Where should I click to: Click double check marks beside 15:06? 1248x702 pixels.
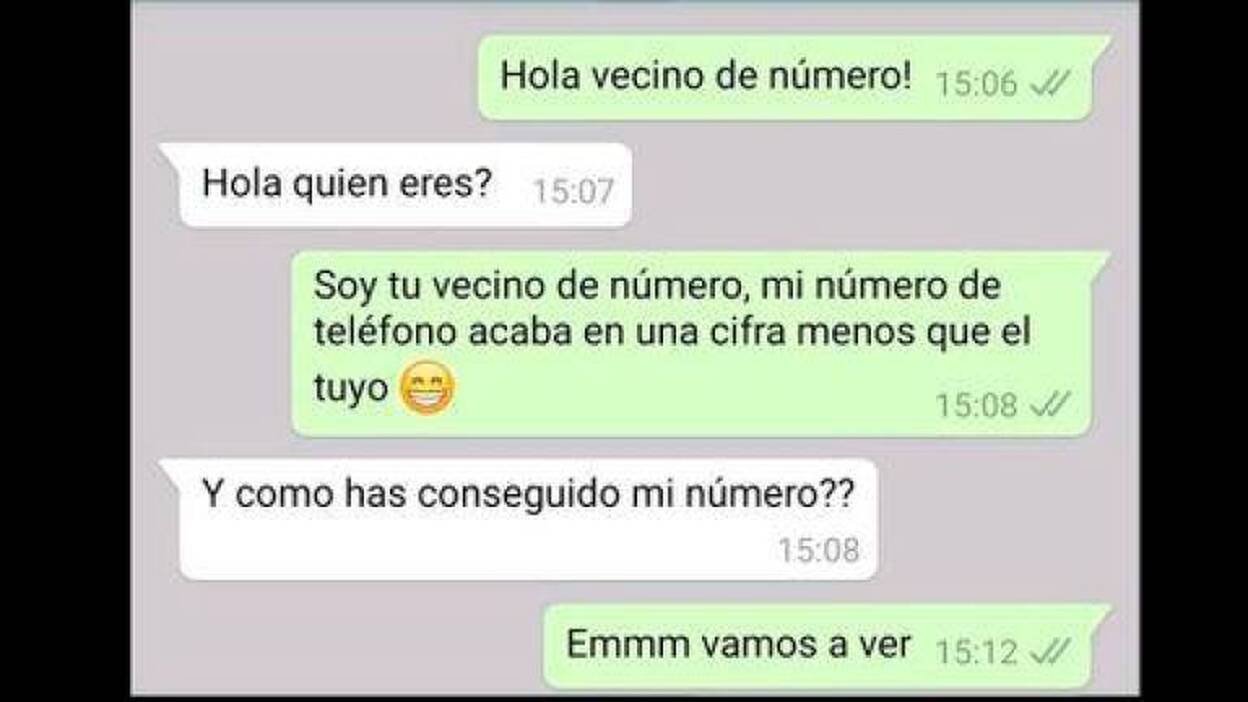[1050, 83]
